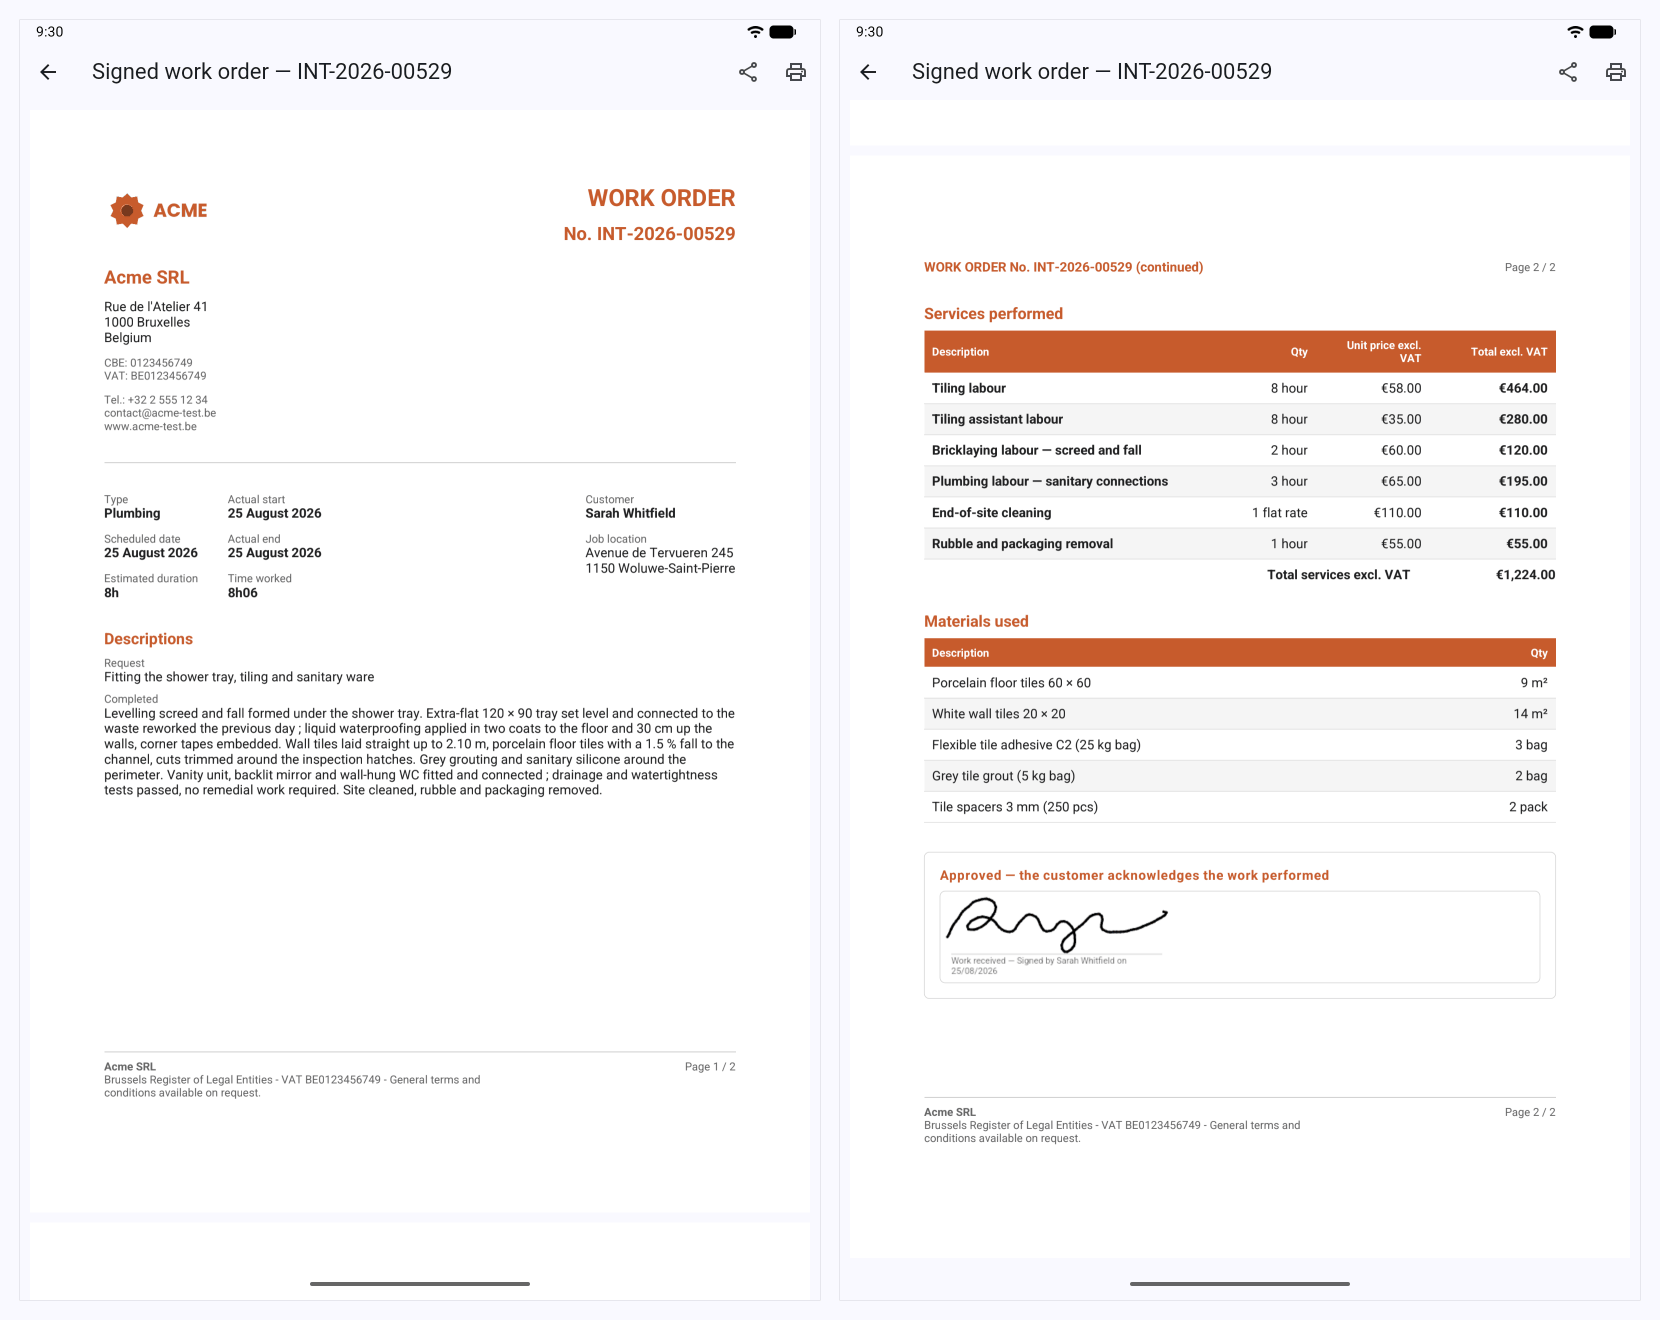1660x1320 pixels.
Task: Click the 'Unit price excl. VAT' column header
Action: (1384, 352)
